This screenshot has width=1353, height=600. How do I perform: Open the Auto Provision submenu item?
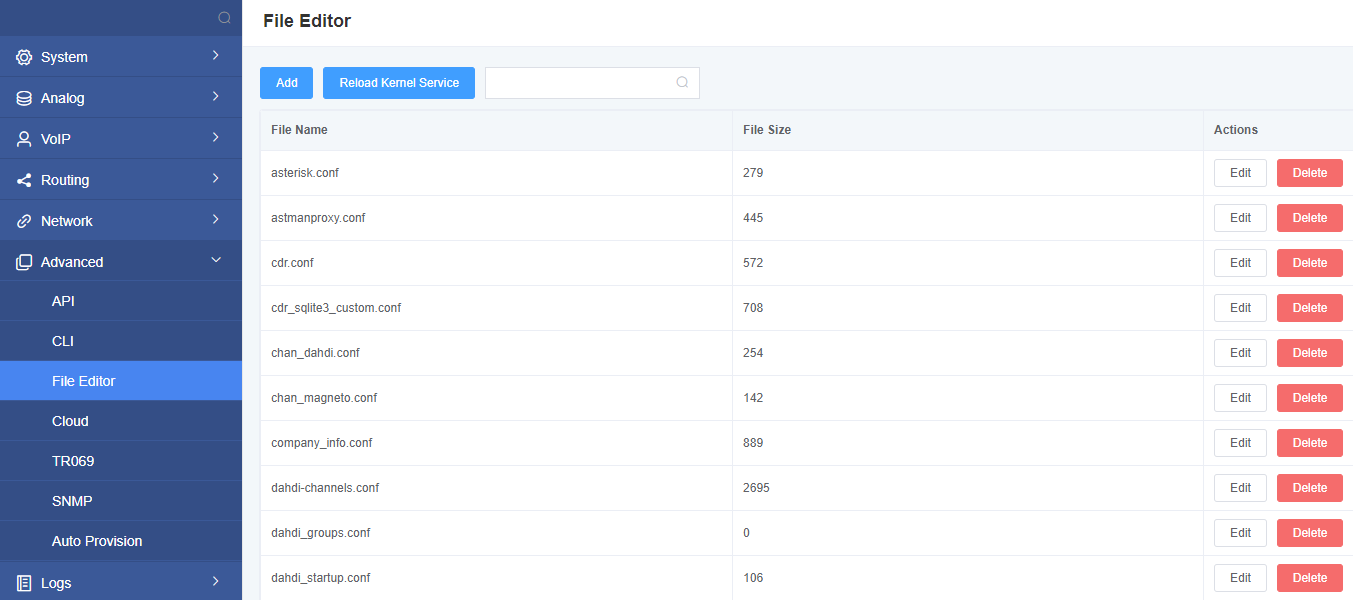pos(121,541)
